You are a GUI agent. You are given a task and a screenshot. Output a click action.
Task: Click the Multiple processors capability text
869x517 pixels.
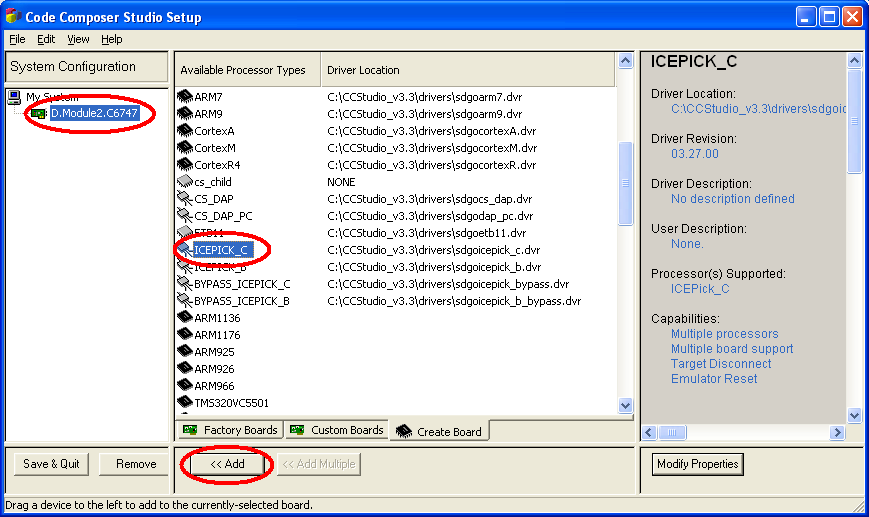click(724, 334)
